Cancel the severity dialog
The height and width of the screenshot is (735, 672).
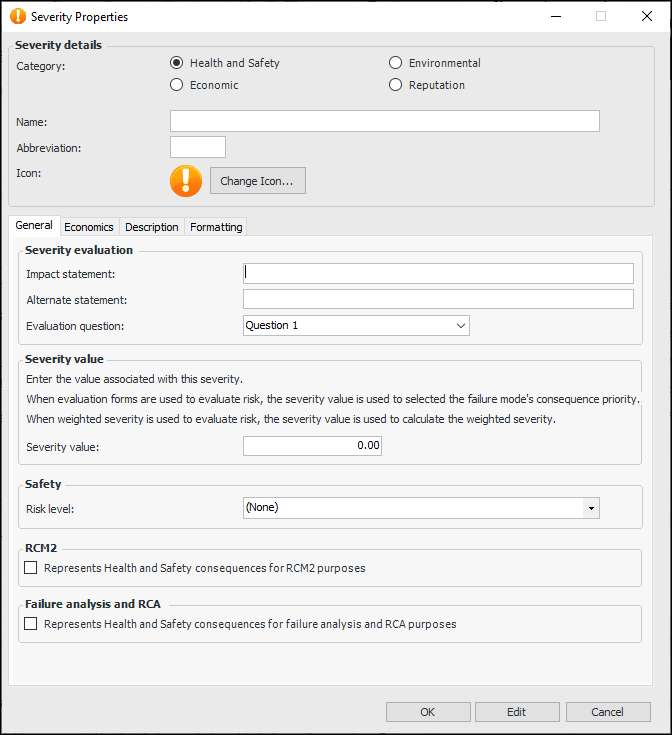coord(607,712)
